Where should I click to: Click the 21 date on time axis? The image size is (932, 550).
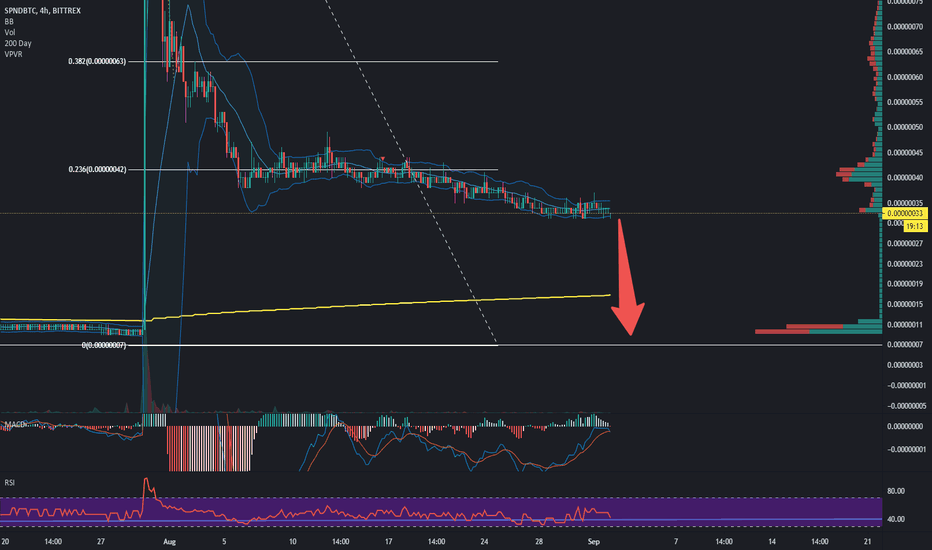[868, 542]
